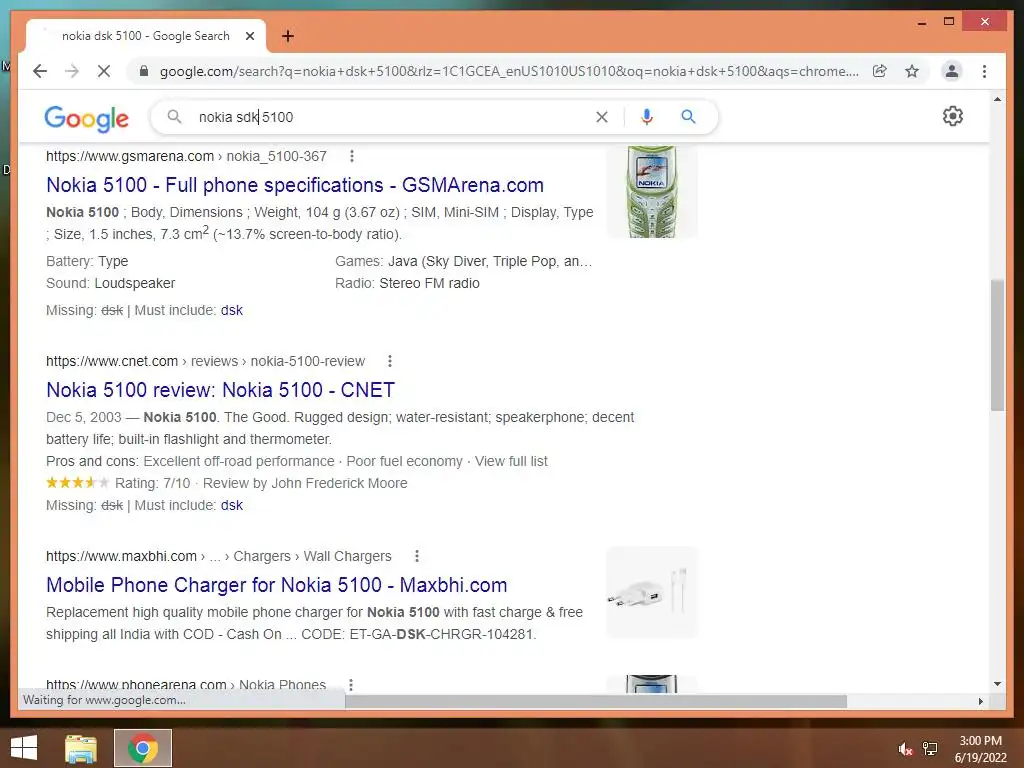
Task: Click the white charger product thumbnail
Action: [x=652, y=592]
